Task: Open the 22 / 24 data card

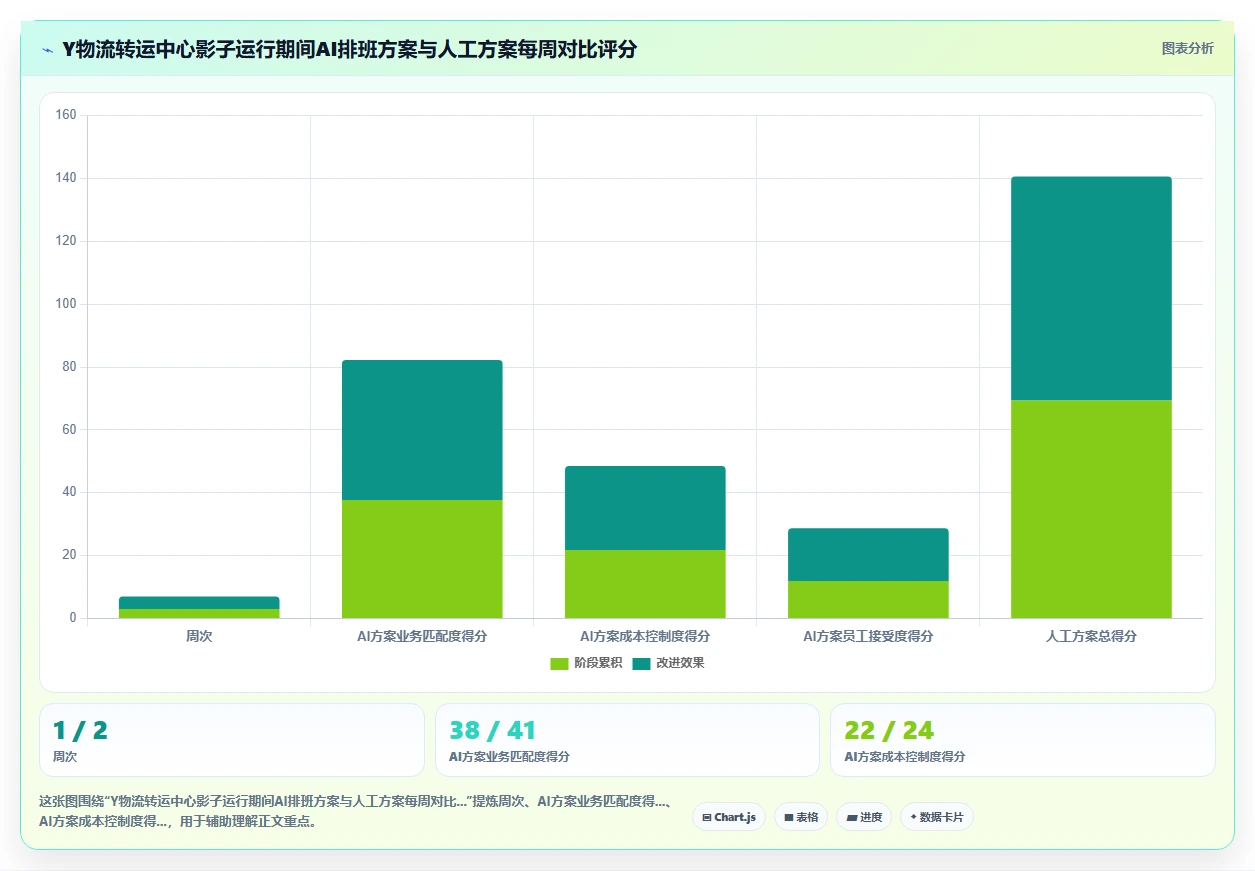Action: pos(1023,740)
